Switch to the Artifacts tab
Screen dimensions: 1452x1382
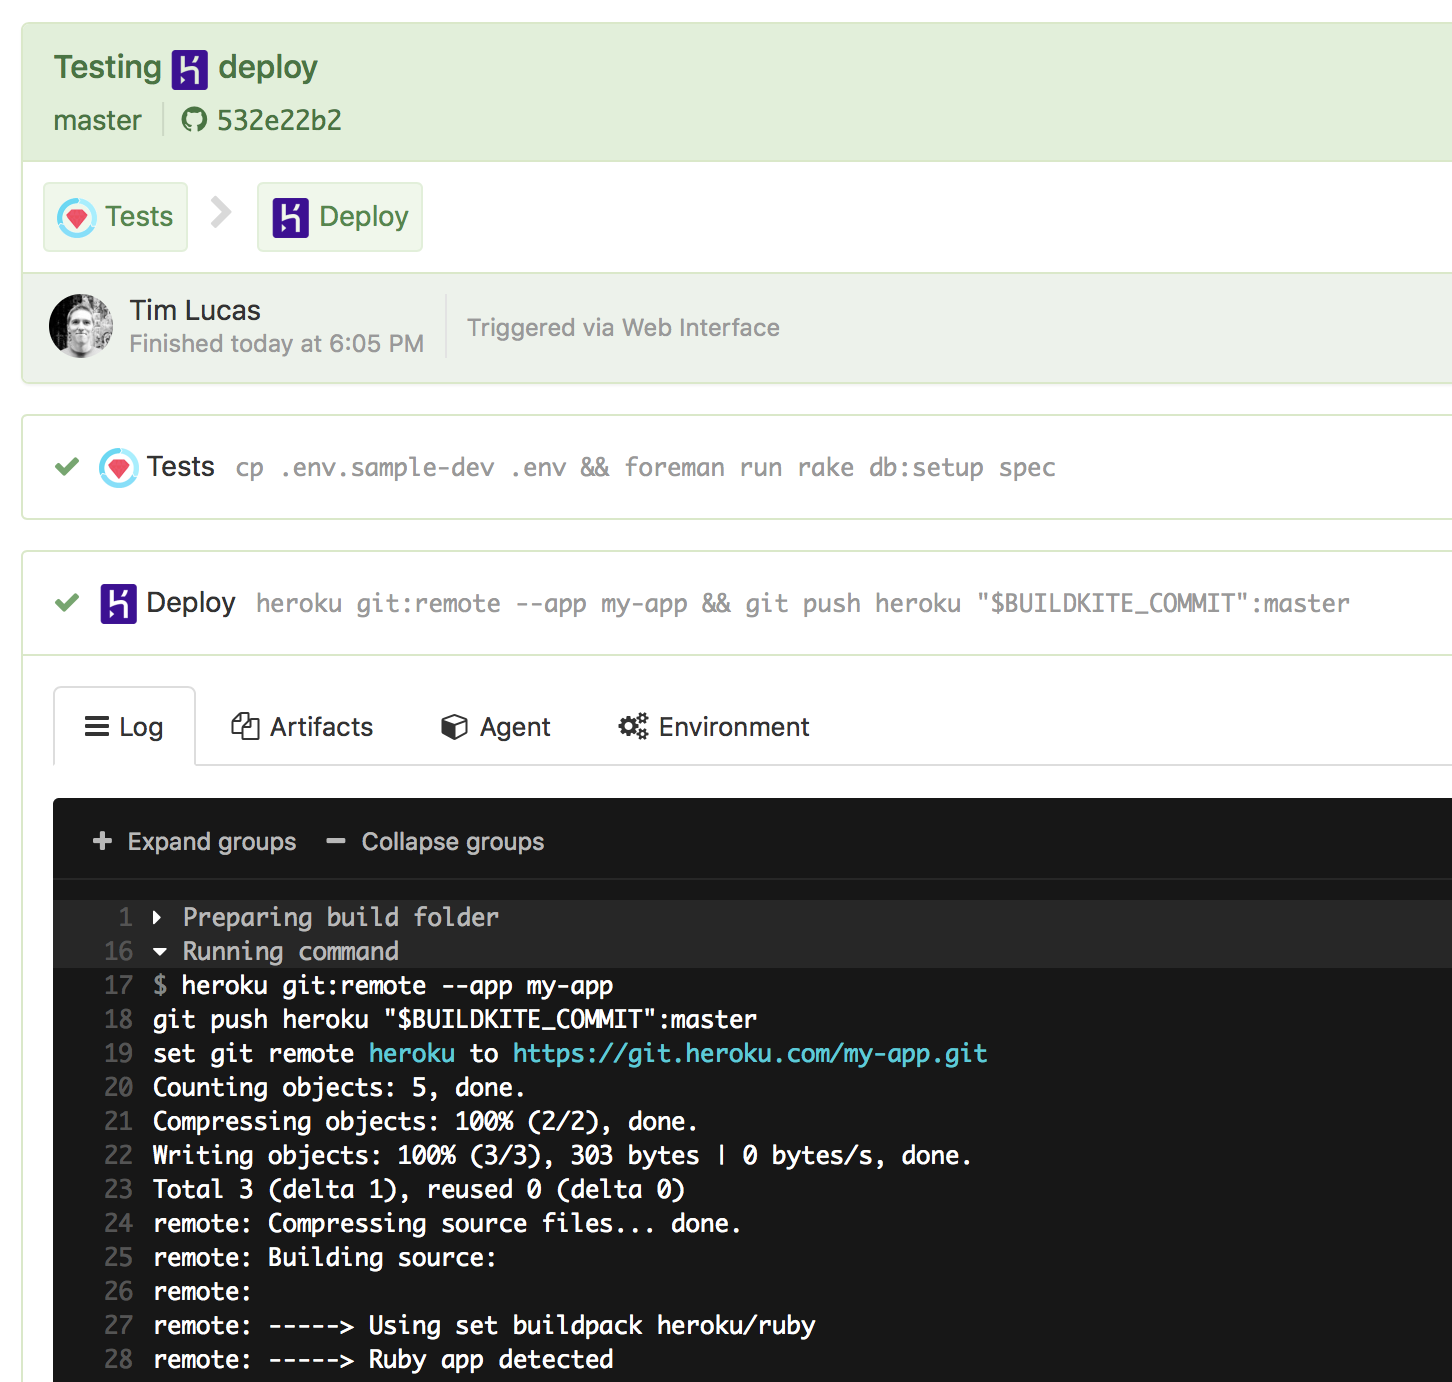tap(302, 726)
